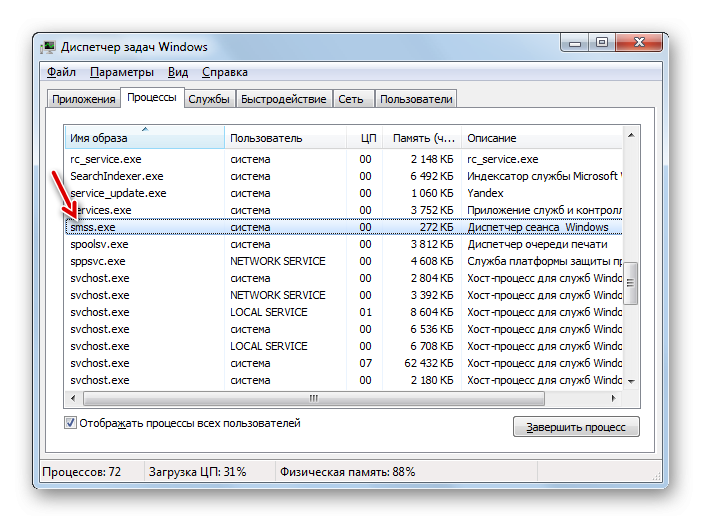Viewport: 702px width, 522px height.
Task: Go to the Пользователи tab
Action: pos(416,99)
